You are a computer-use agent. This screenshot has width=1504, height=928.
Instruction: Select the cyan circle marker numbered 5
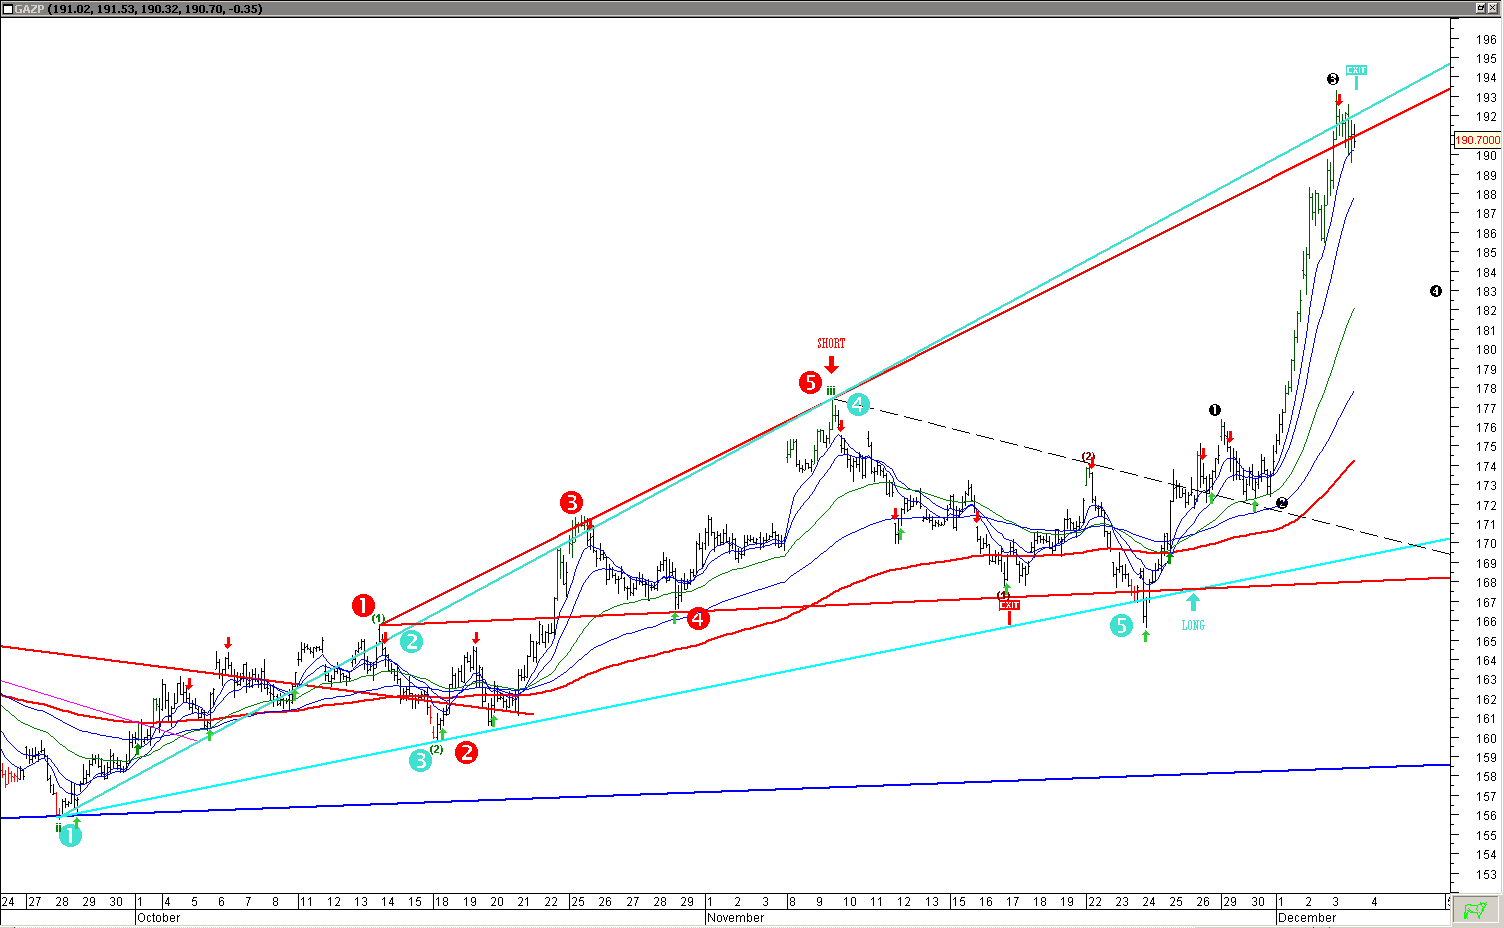pos(1121,626)
